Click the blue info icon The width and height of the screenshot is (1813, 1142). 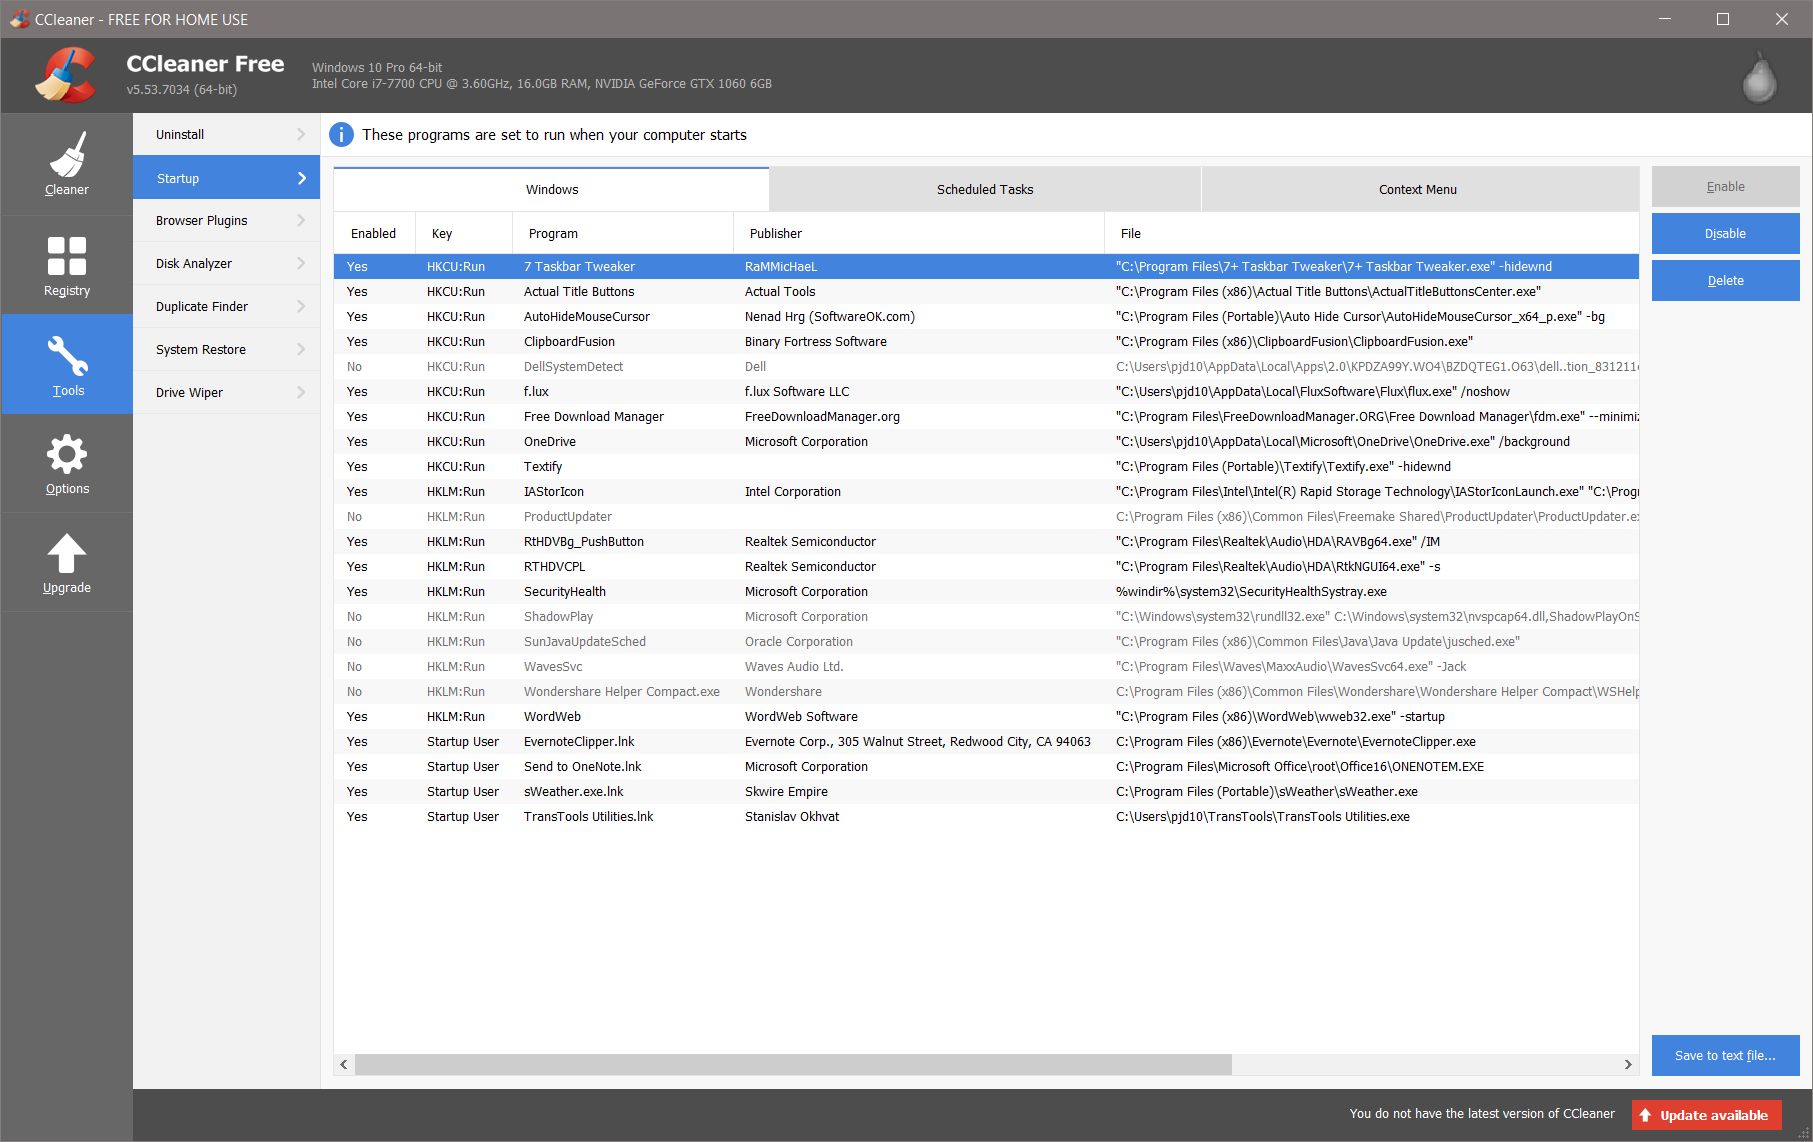click(x=341, y=135)
